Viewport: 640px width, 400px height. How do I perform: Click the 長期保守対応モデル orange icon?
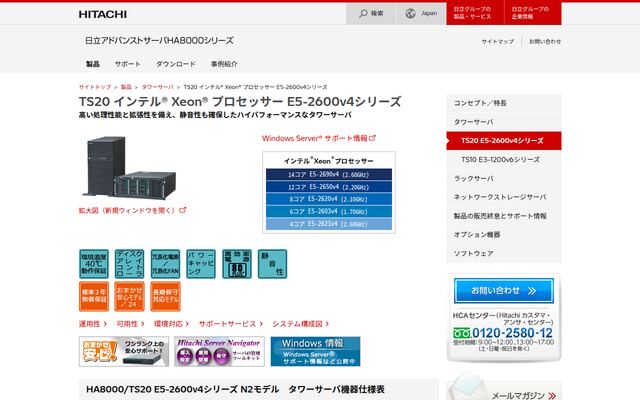pos(165,296)
